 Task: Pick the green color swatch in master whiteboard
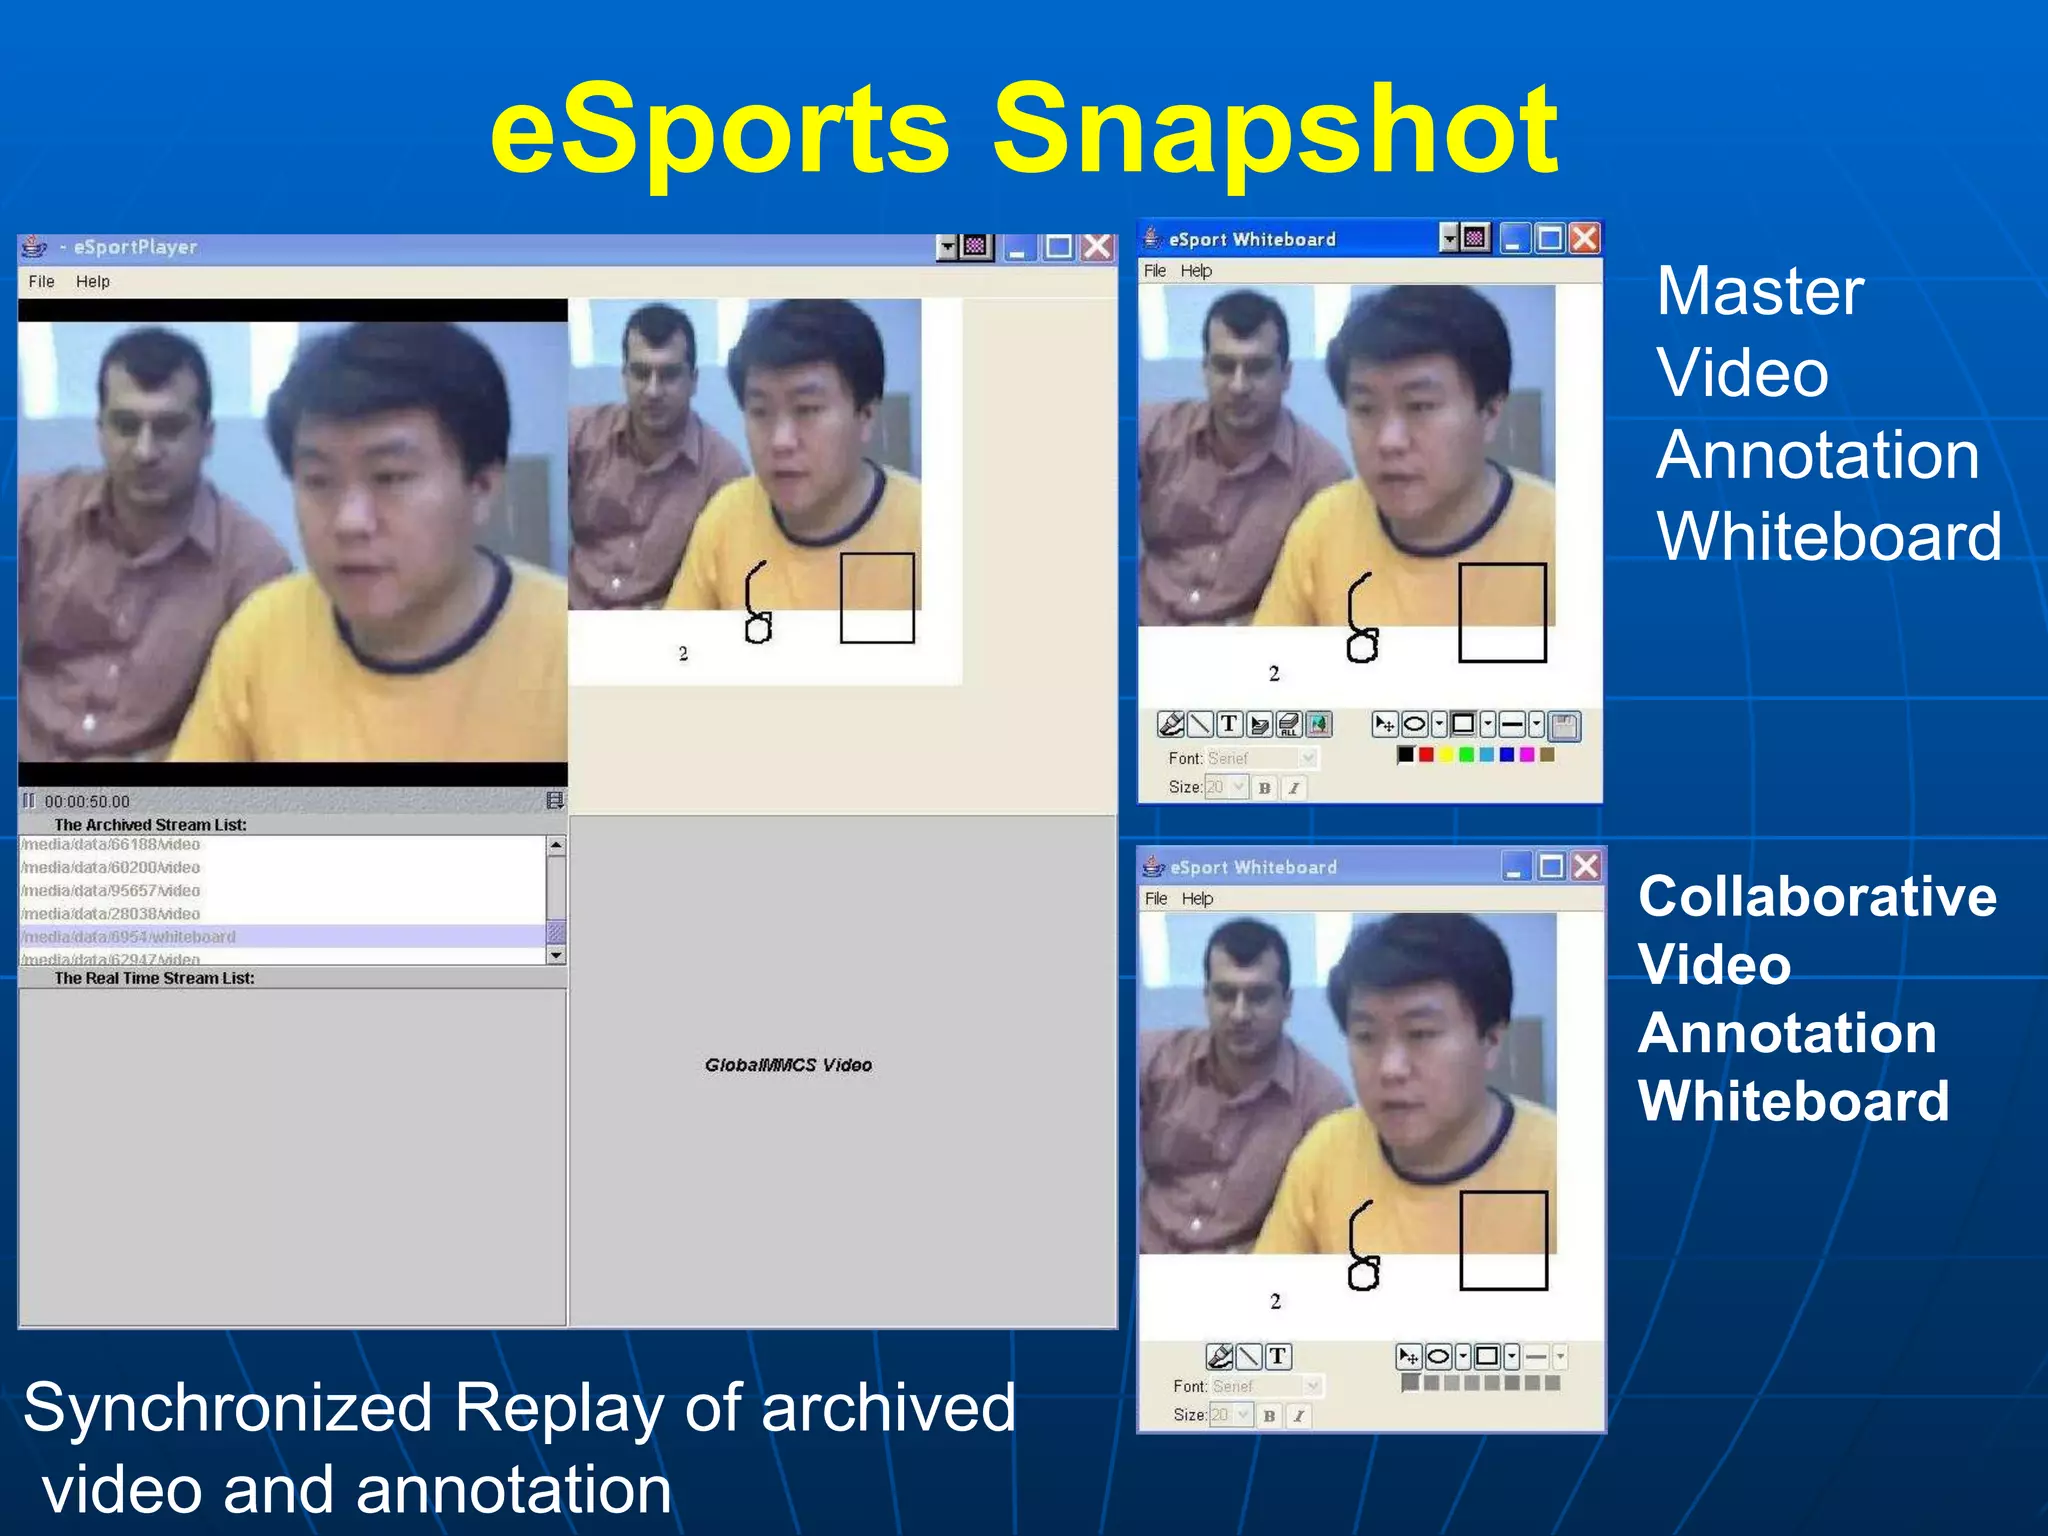(1466, 754)
